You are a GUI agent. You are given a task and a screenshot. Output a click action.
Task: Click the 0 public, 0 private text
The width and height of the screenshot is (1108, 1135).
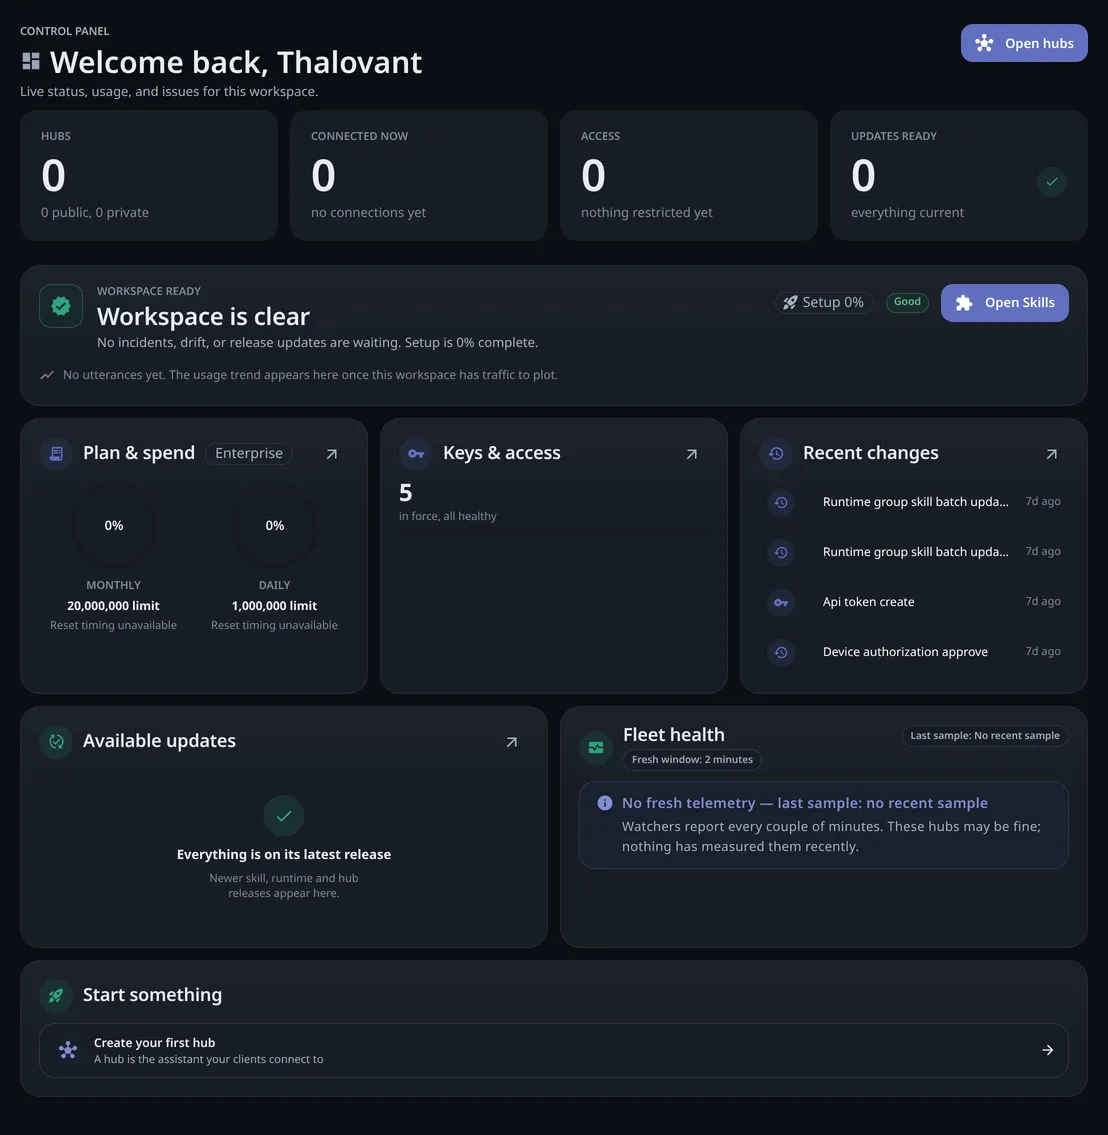[x=95, y=212]
